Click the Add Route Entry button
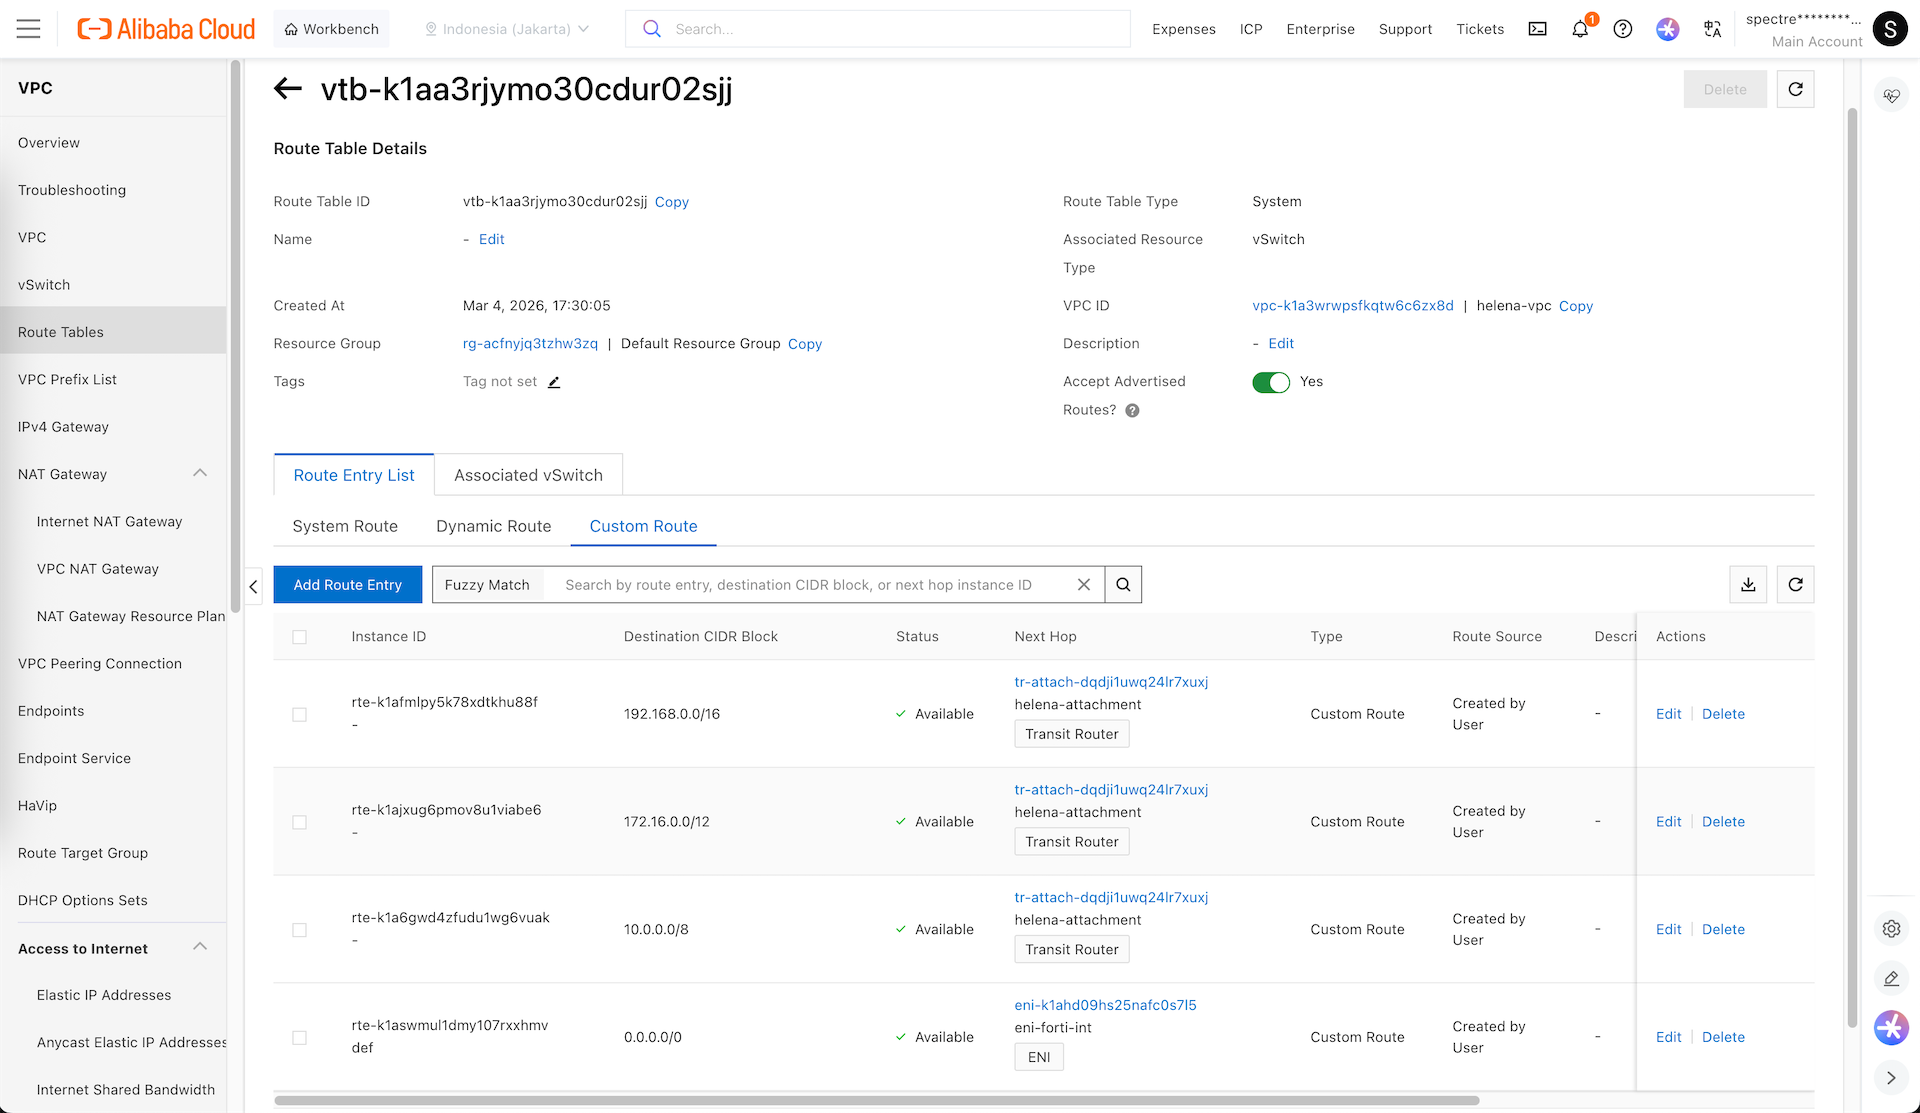This screenshot has height=1113, width=1920. [347, 585]
